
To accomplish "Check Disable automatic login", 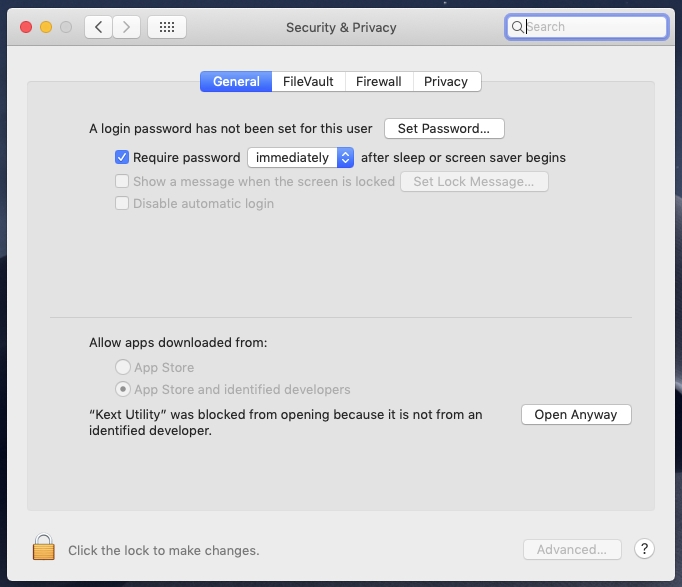I will coord(122,203).
